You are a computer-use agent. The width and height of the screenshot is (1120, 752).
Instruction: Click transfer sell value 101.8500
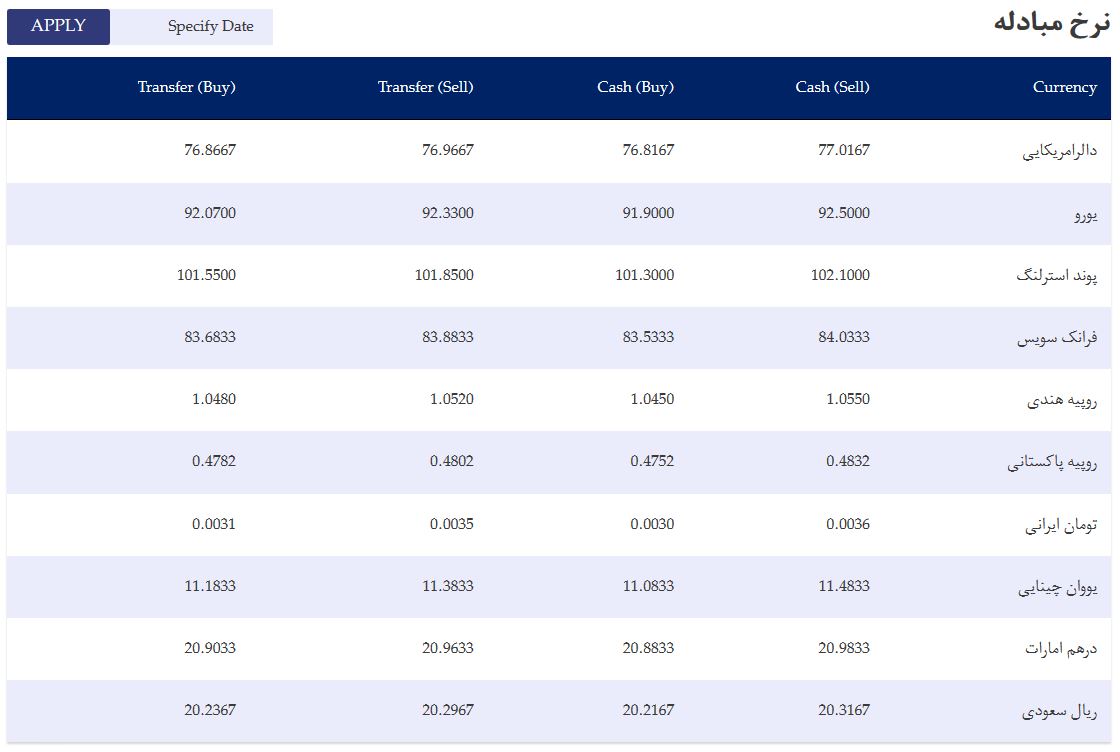444,275
